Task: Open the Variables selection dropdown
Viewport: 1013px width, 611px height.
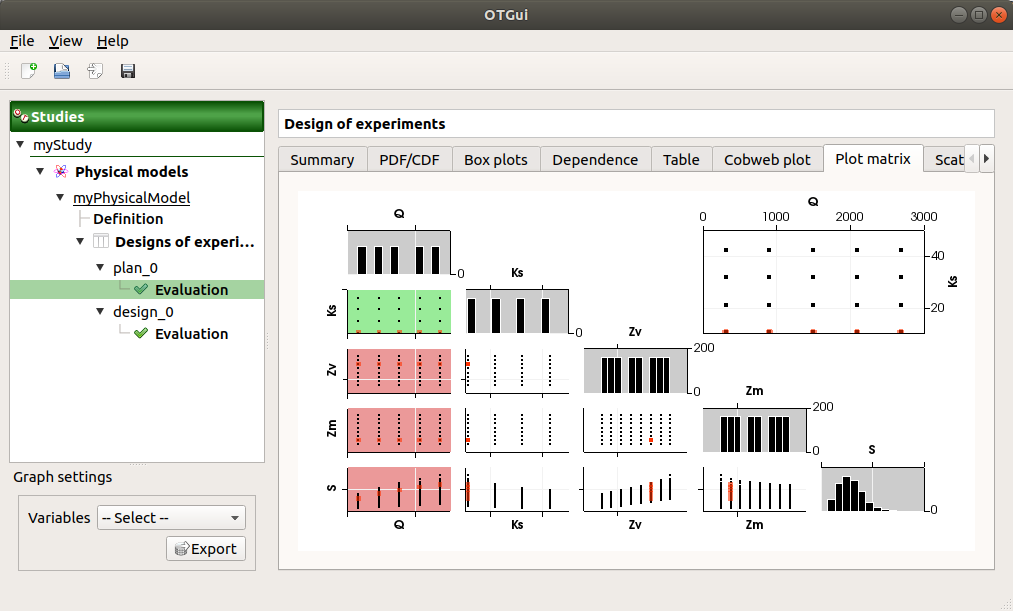Action: 171,518
